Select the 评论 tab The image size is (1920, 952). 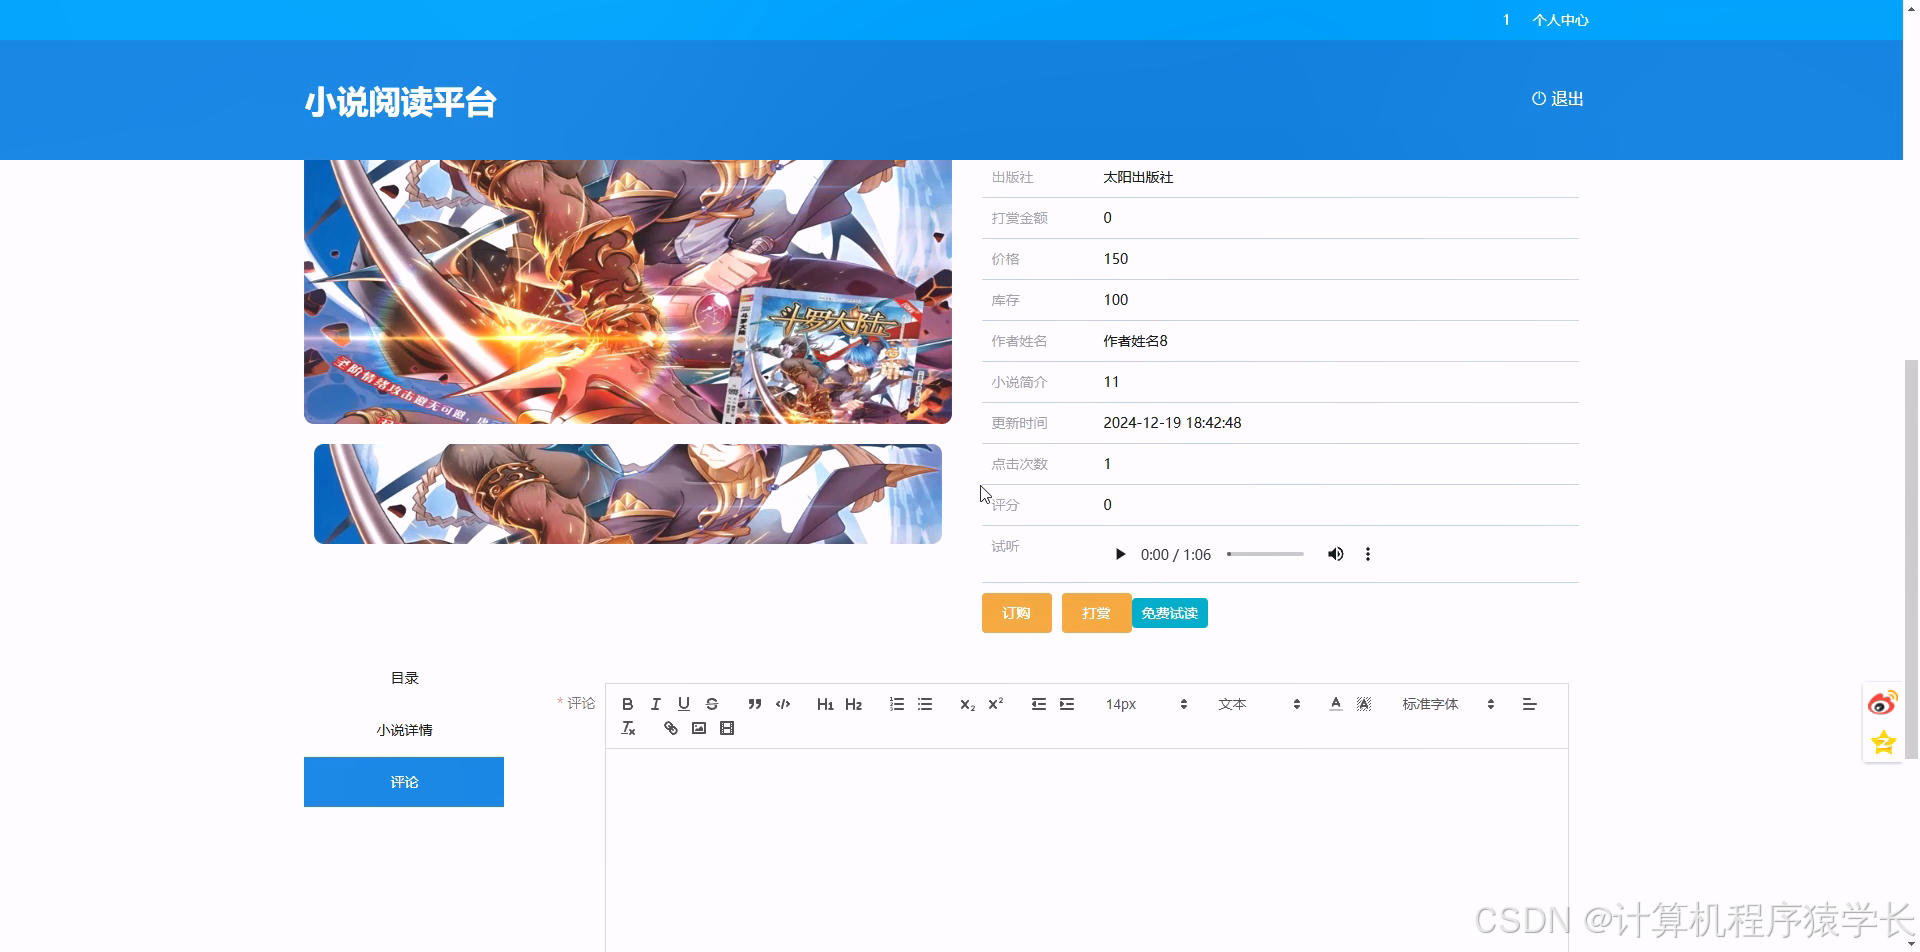coord(404,782)
